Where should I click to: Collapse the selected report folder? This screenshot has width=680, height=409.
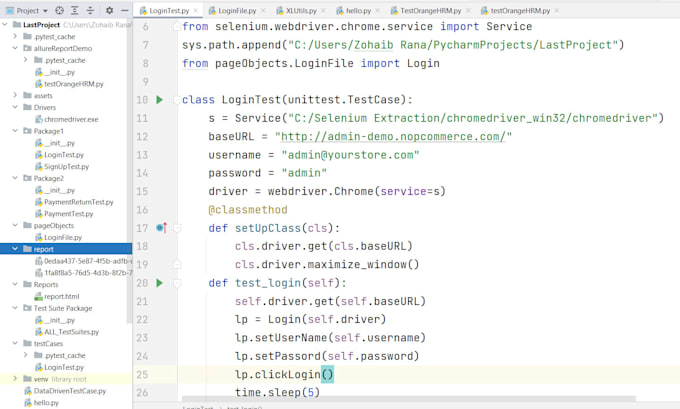coord(15,249)
